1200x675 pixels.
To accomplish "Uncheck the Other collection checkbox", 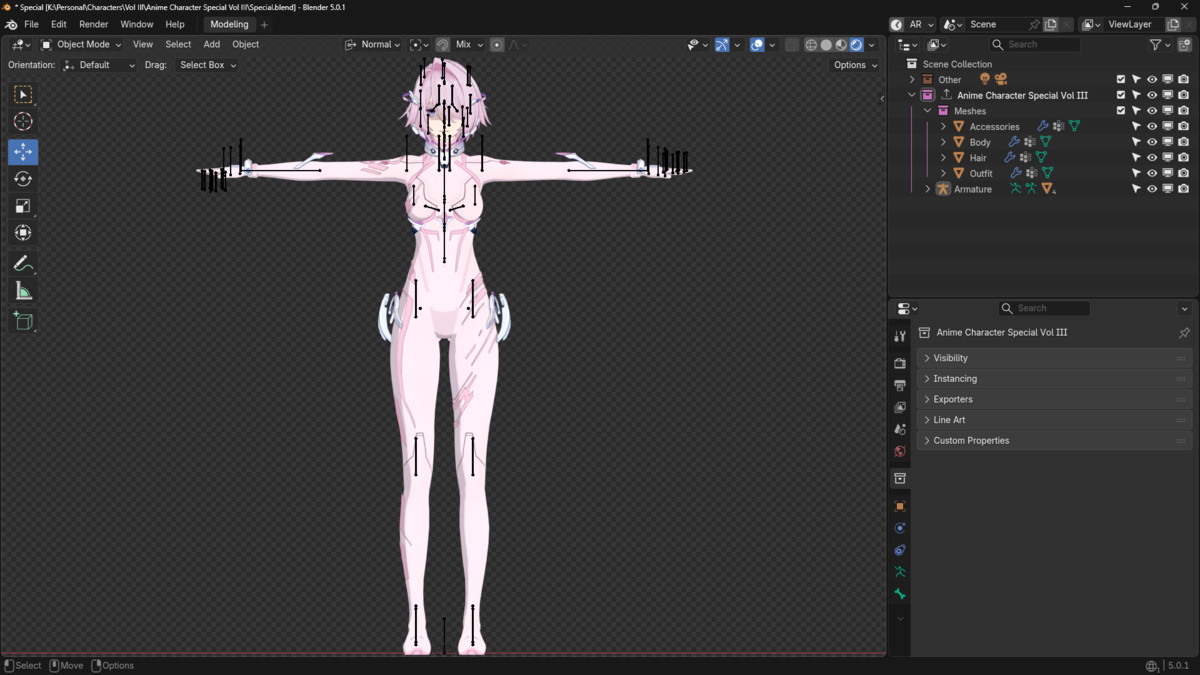I will 1120,80.
